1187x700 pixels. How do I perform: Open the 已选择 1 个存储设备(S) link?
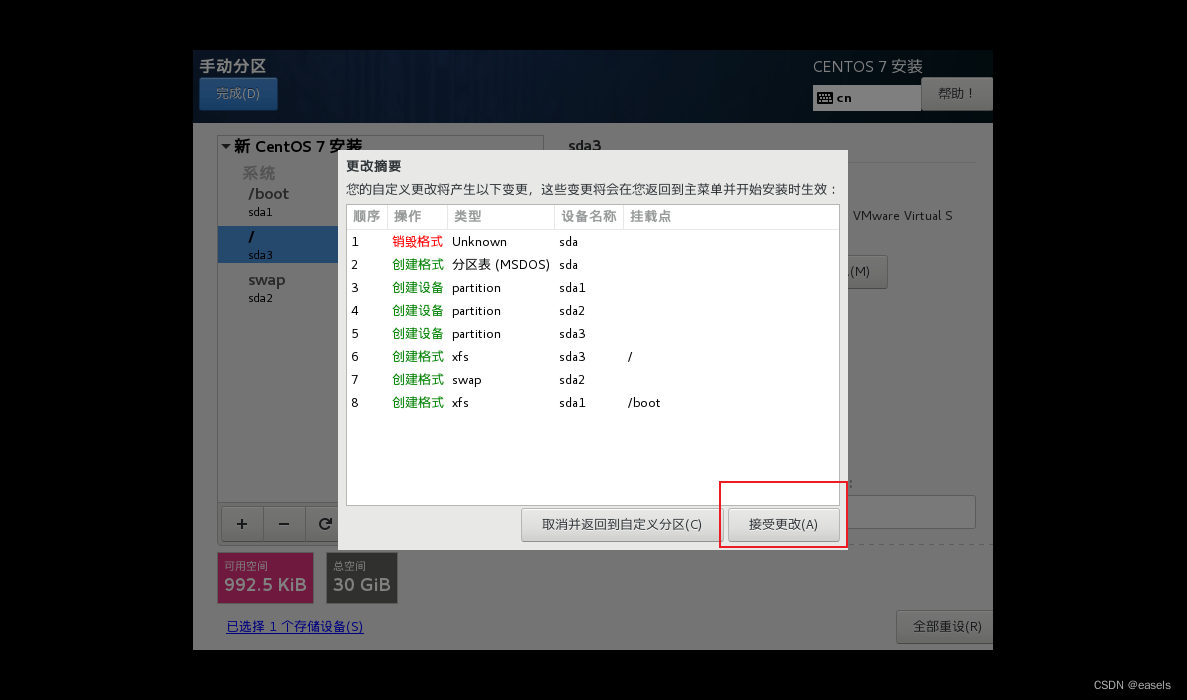pos(294,627)
